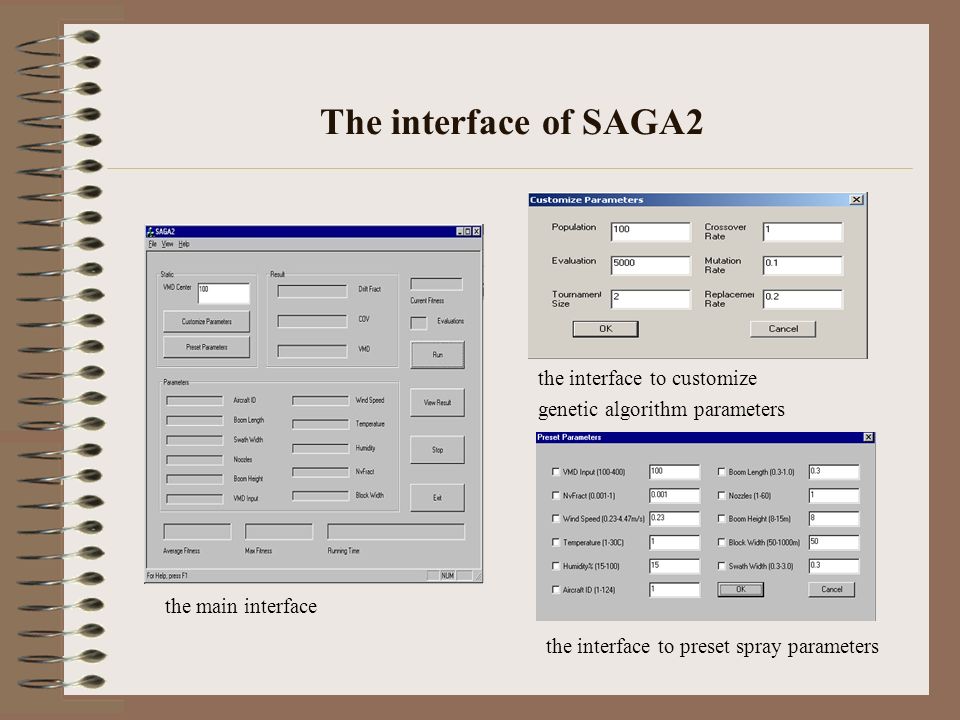Tick the Wind Speed checkbox

[x=556, y=519]
